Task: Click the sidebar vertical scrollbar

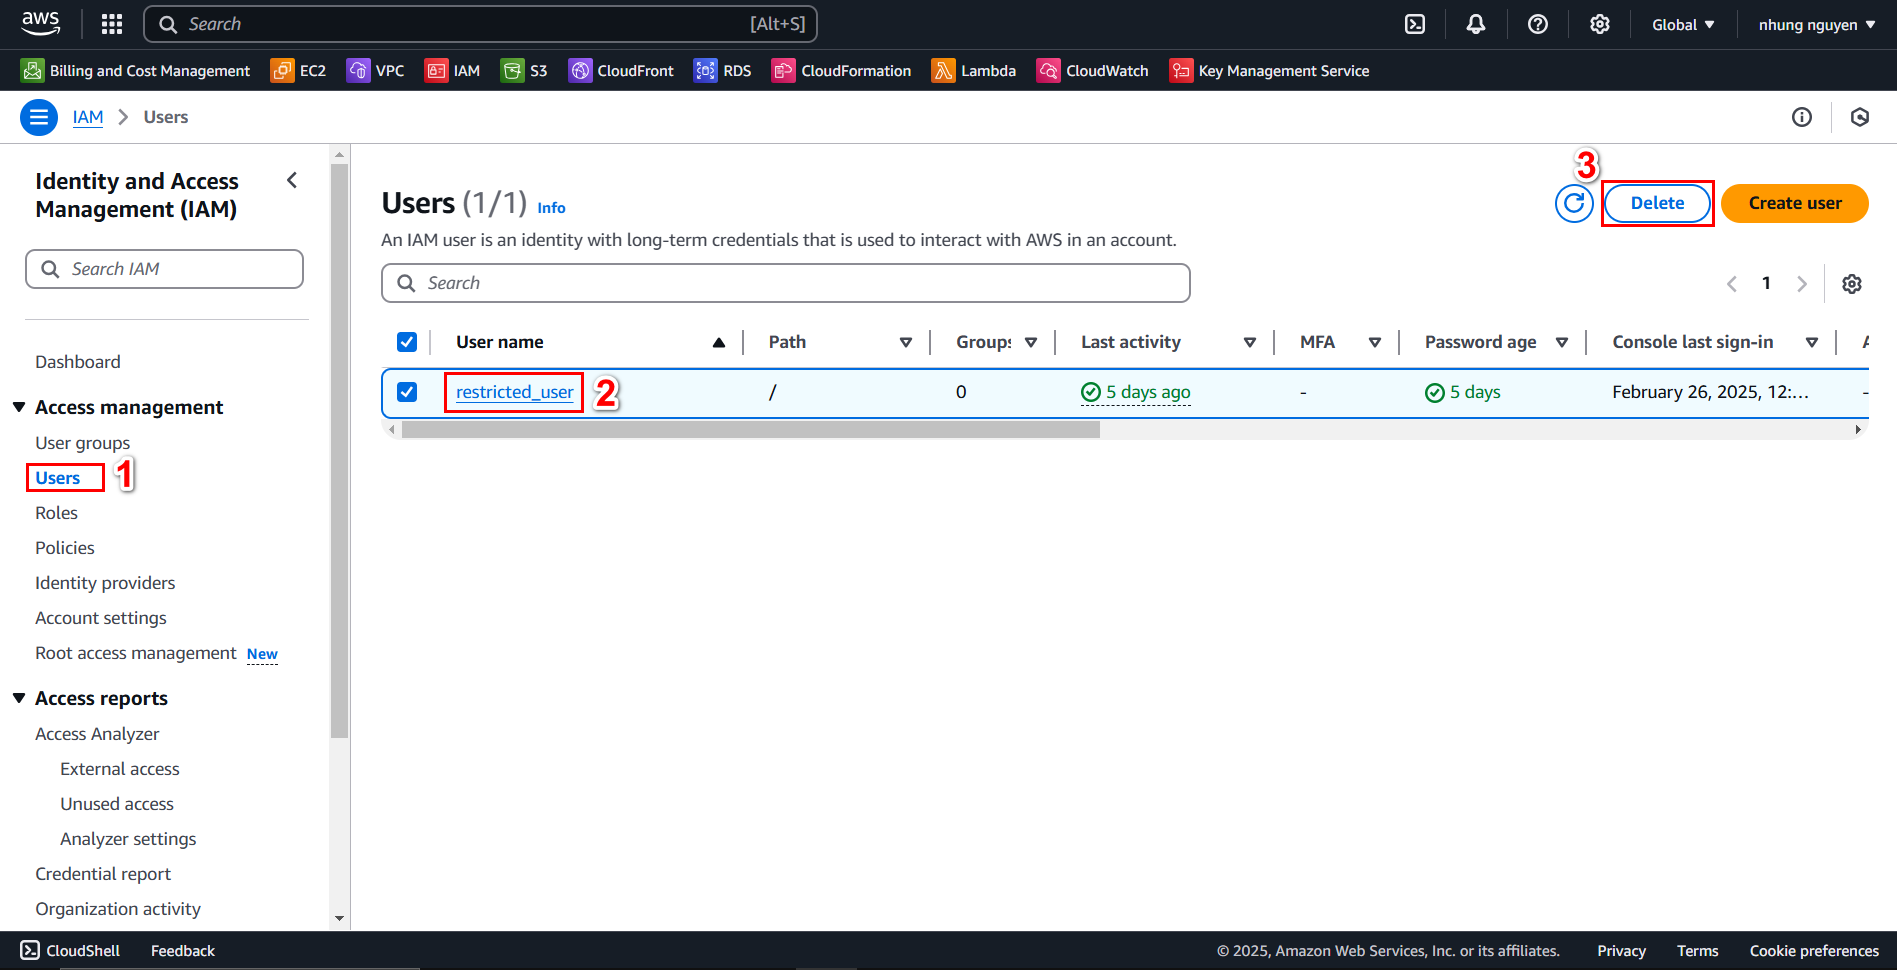Action: pos(339,450)
